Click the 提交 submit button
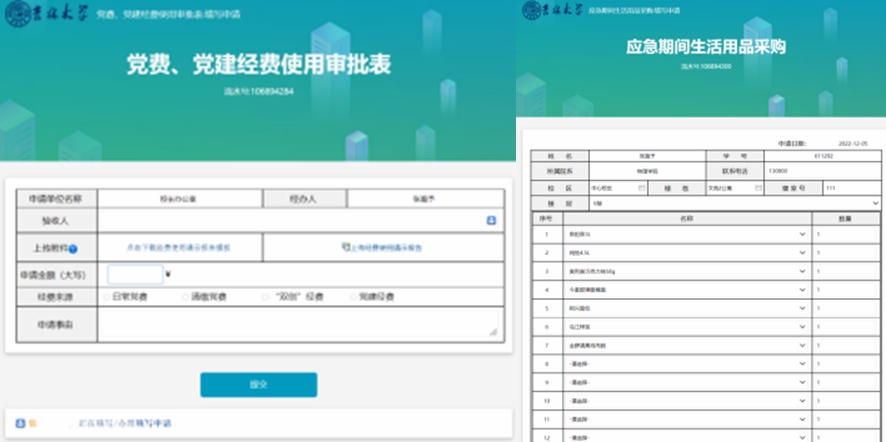886x442 pixels. (258, 385)
